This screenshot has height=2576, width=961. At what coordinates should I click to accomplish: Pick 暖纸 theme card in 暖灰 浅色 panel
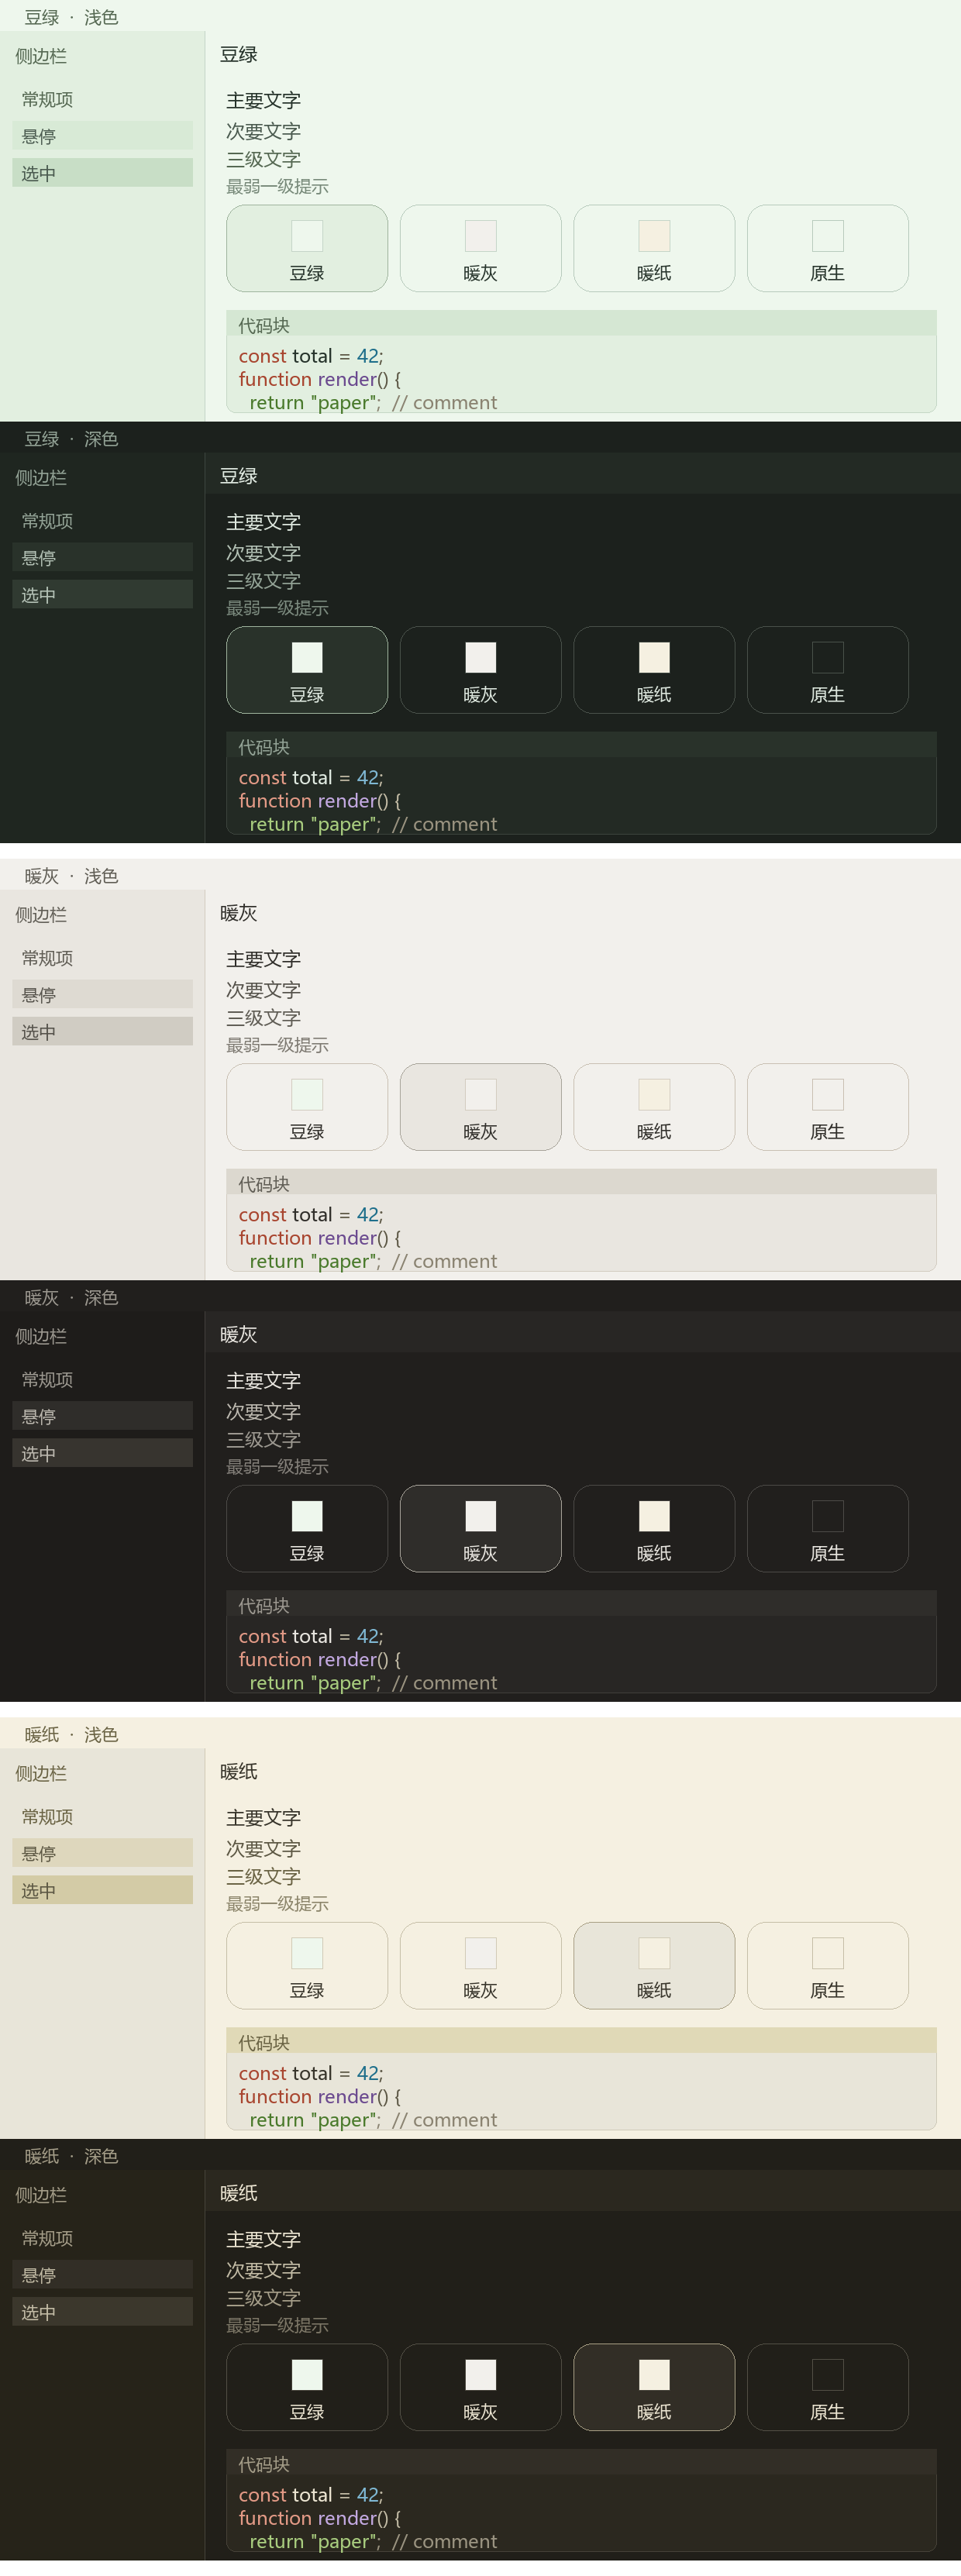pyautogui.click(x=654, y=1106)
